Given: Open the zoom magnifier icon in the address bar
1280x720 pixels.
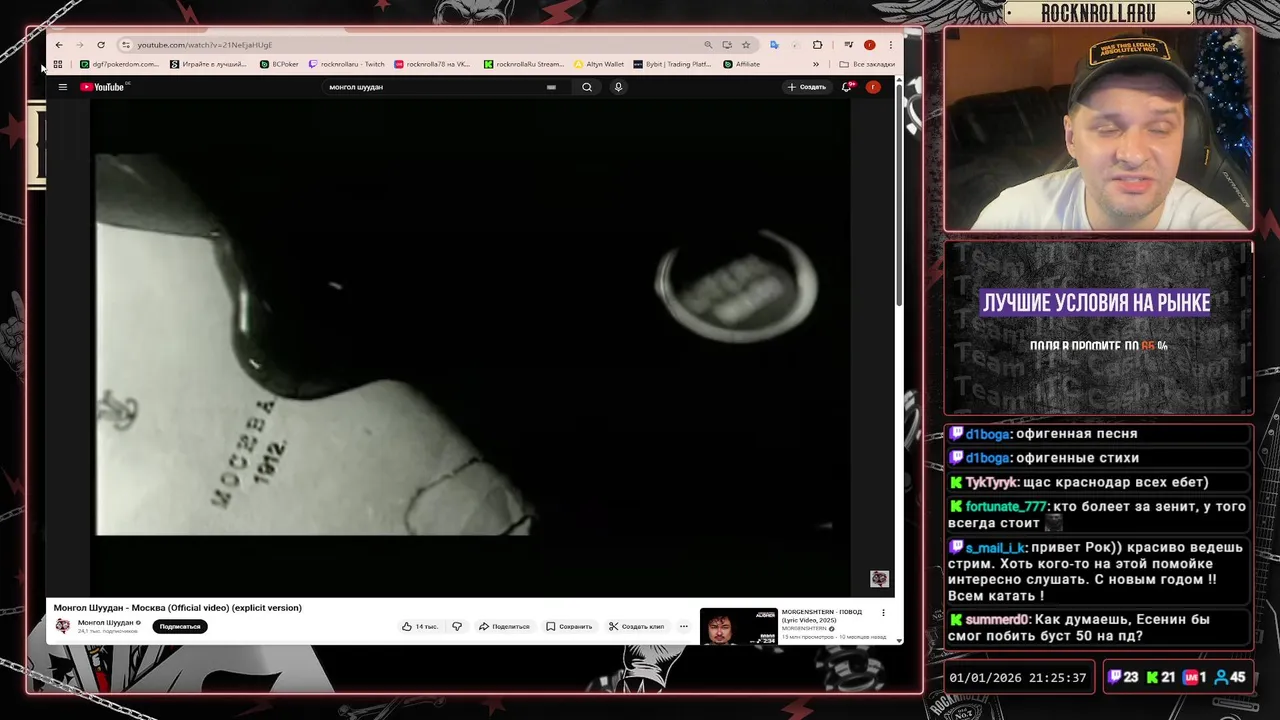Looking at the screenshot, I should pyautogui.click(x=708, y=45).
